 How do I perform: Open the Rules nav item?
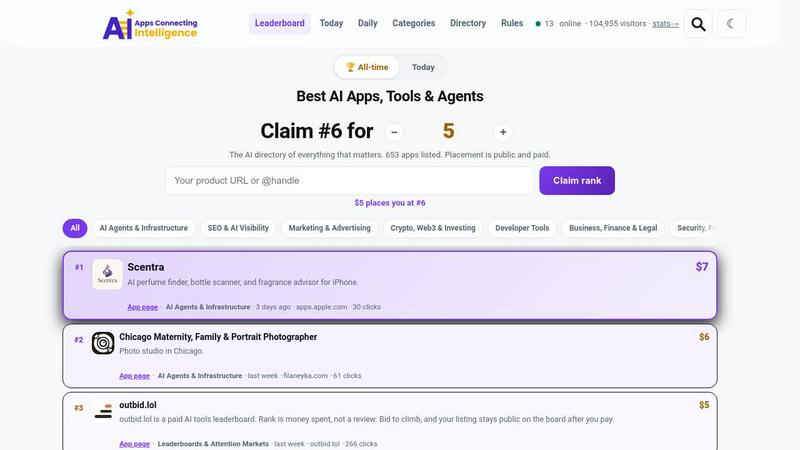pyautogui.click(x=512, y=23)
